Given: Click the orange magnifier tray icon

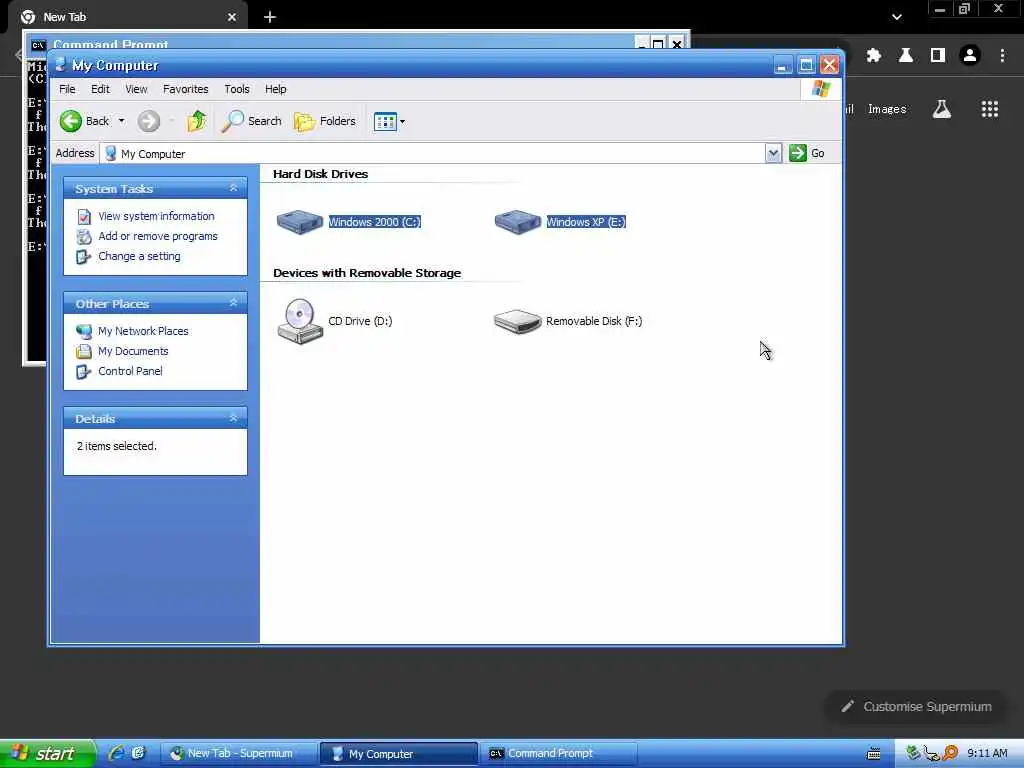Looking at the screenshot, I should 950,753.
